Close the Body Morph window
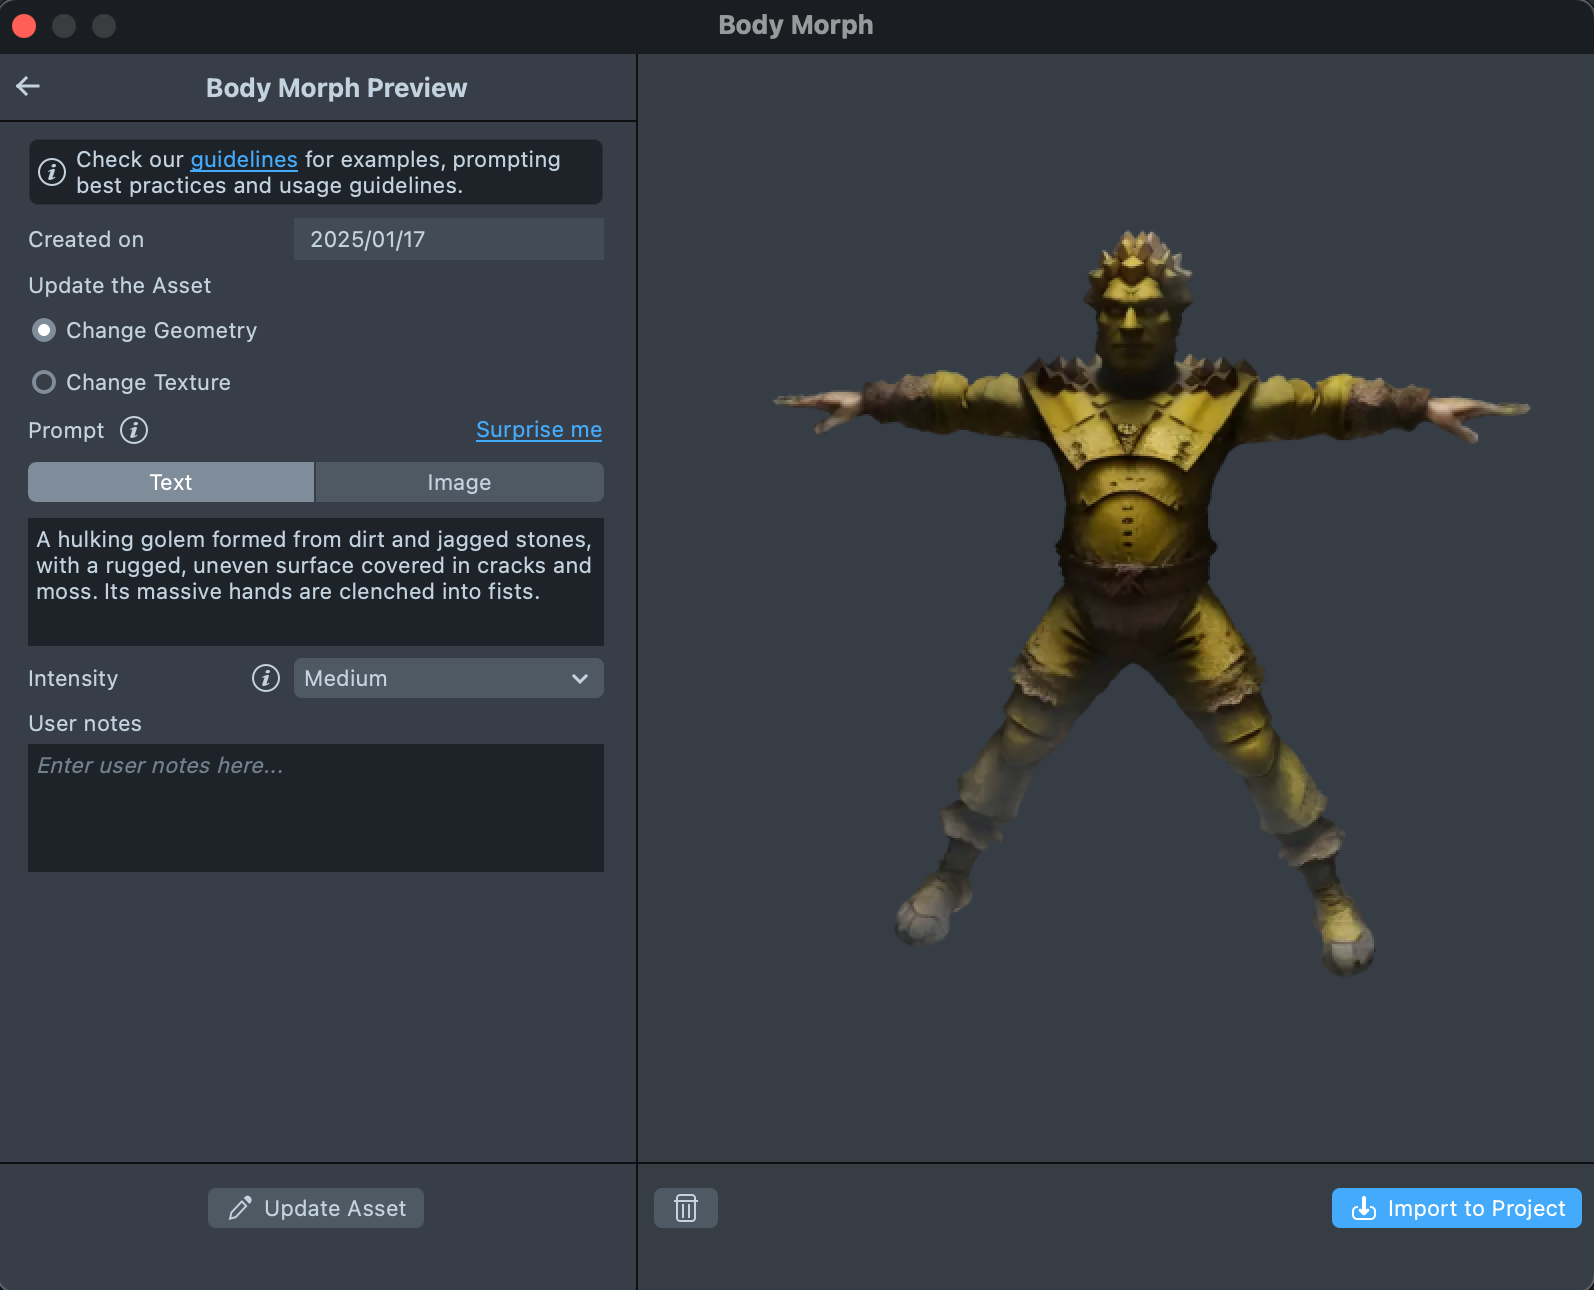Screen dimensions: 1594x1290 pyautogui.click(x=24, y=26)
